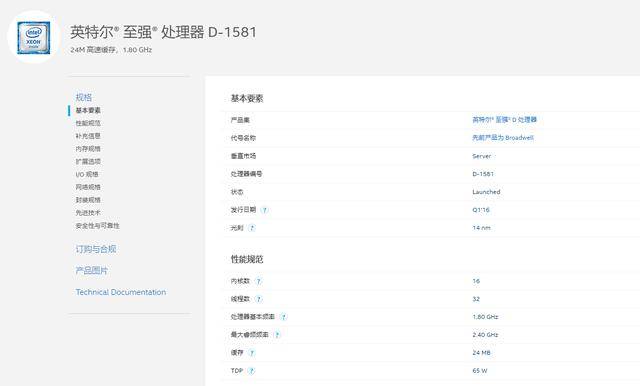
Task: Jump to 补充信息 in the sidebar
Action: pyautogui.click(x=88, y=136)
